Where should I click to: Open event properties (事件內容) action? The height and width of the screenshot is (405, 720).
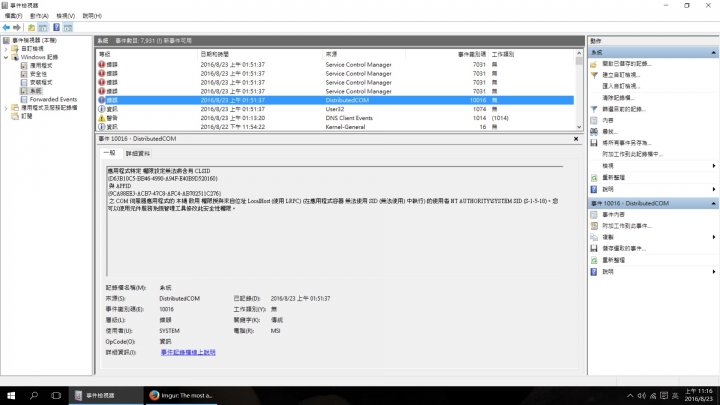(x=613, y=214)
